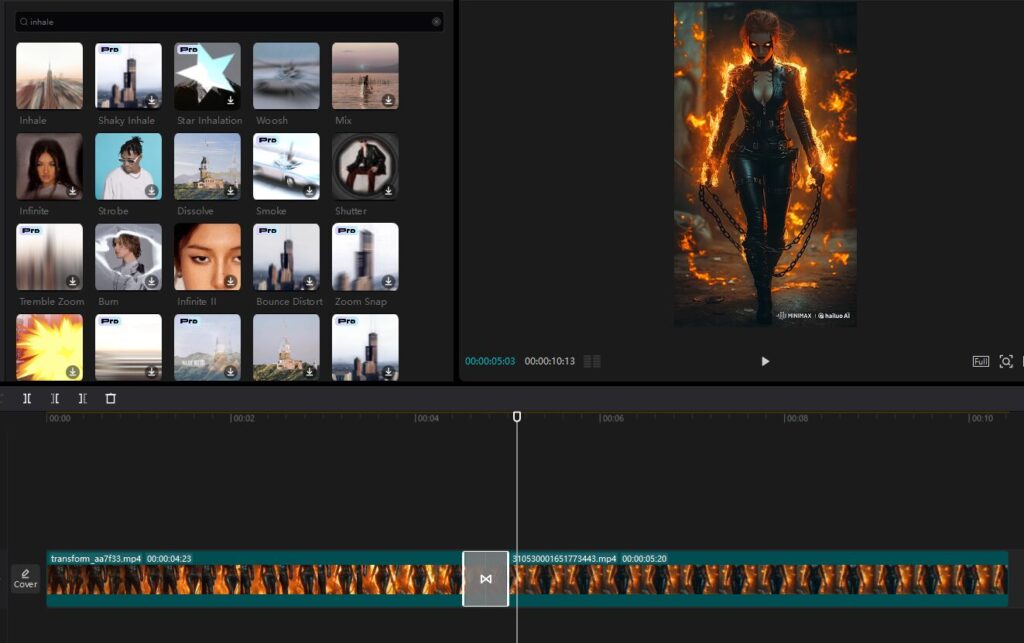The image size is (1024, 643).
Task: Click the 'Dissolve' label
Action: (x=195, y=211)
